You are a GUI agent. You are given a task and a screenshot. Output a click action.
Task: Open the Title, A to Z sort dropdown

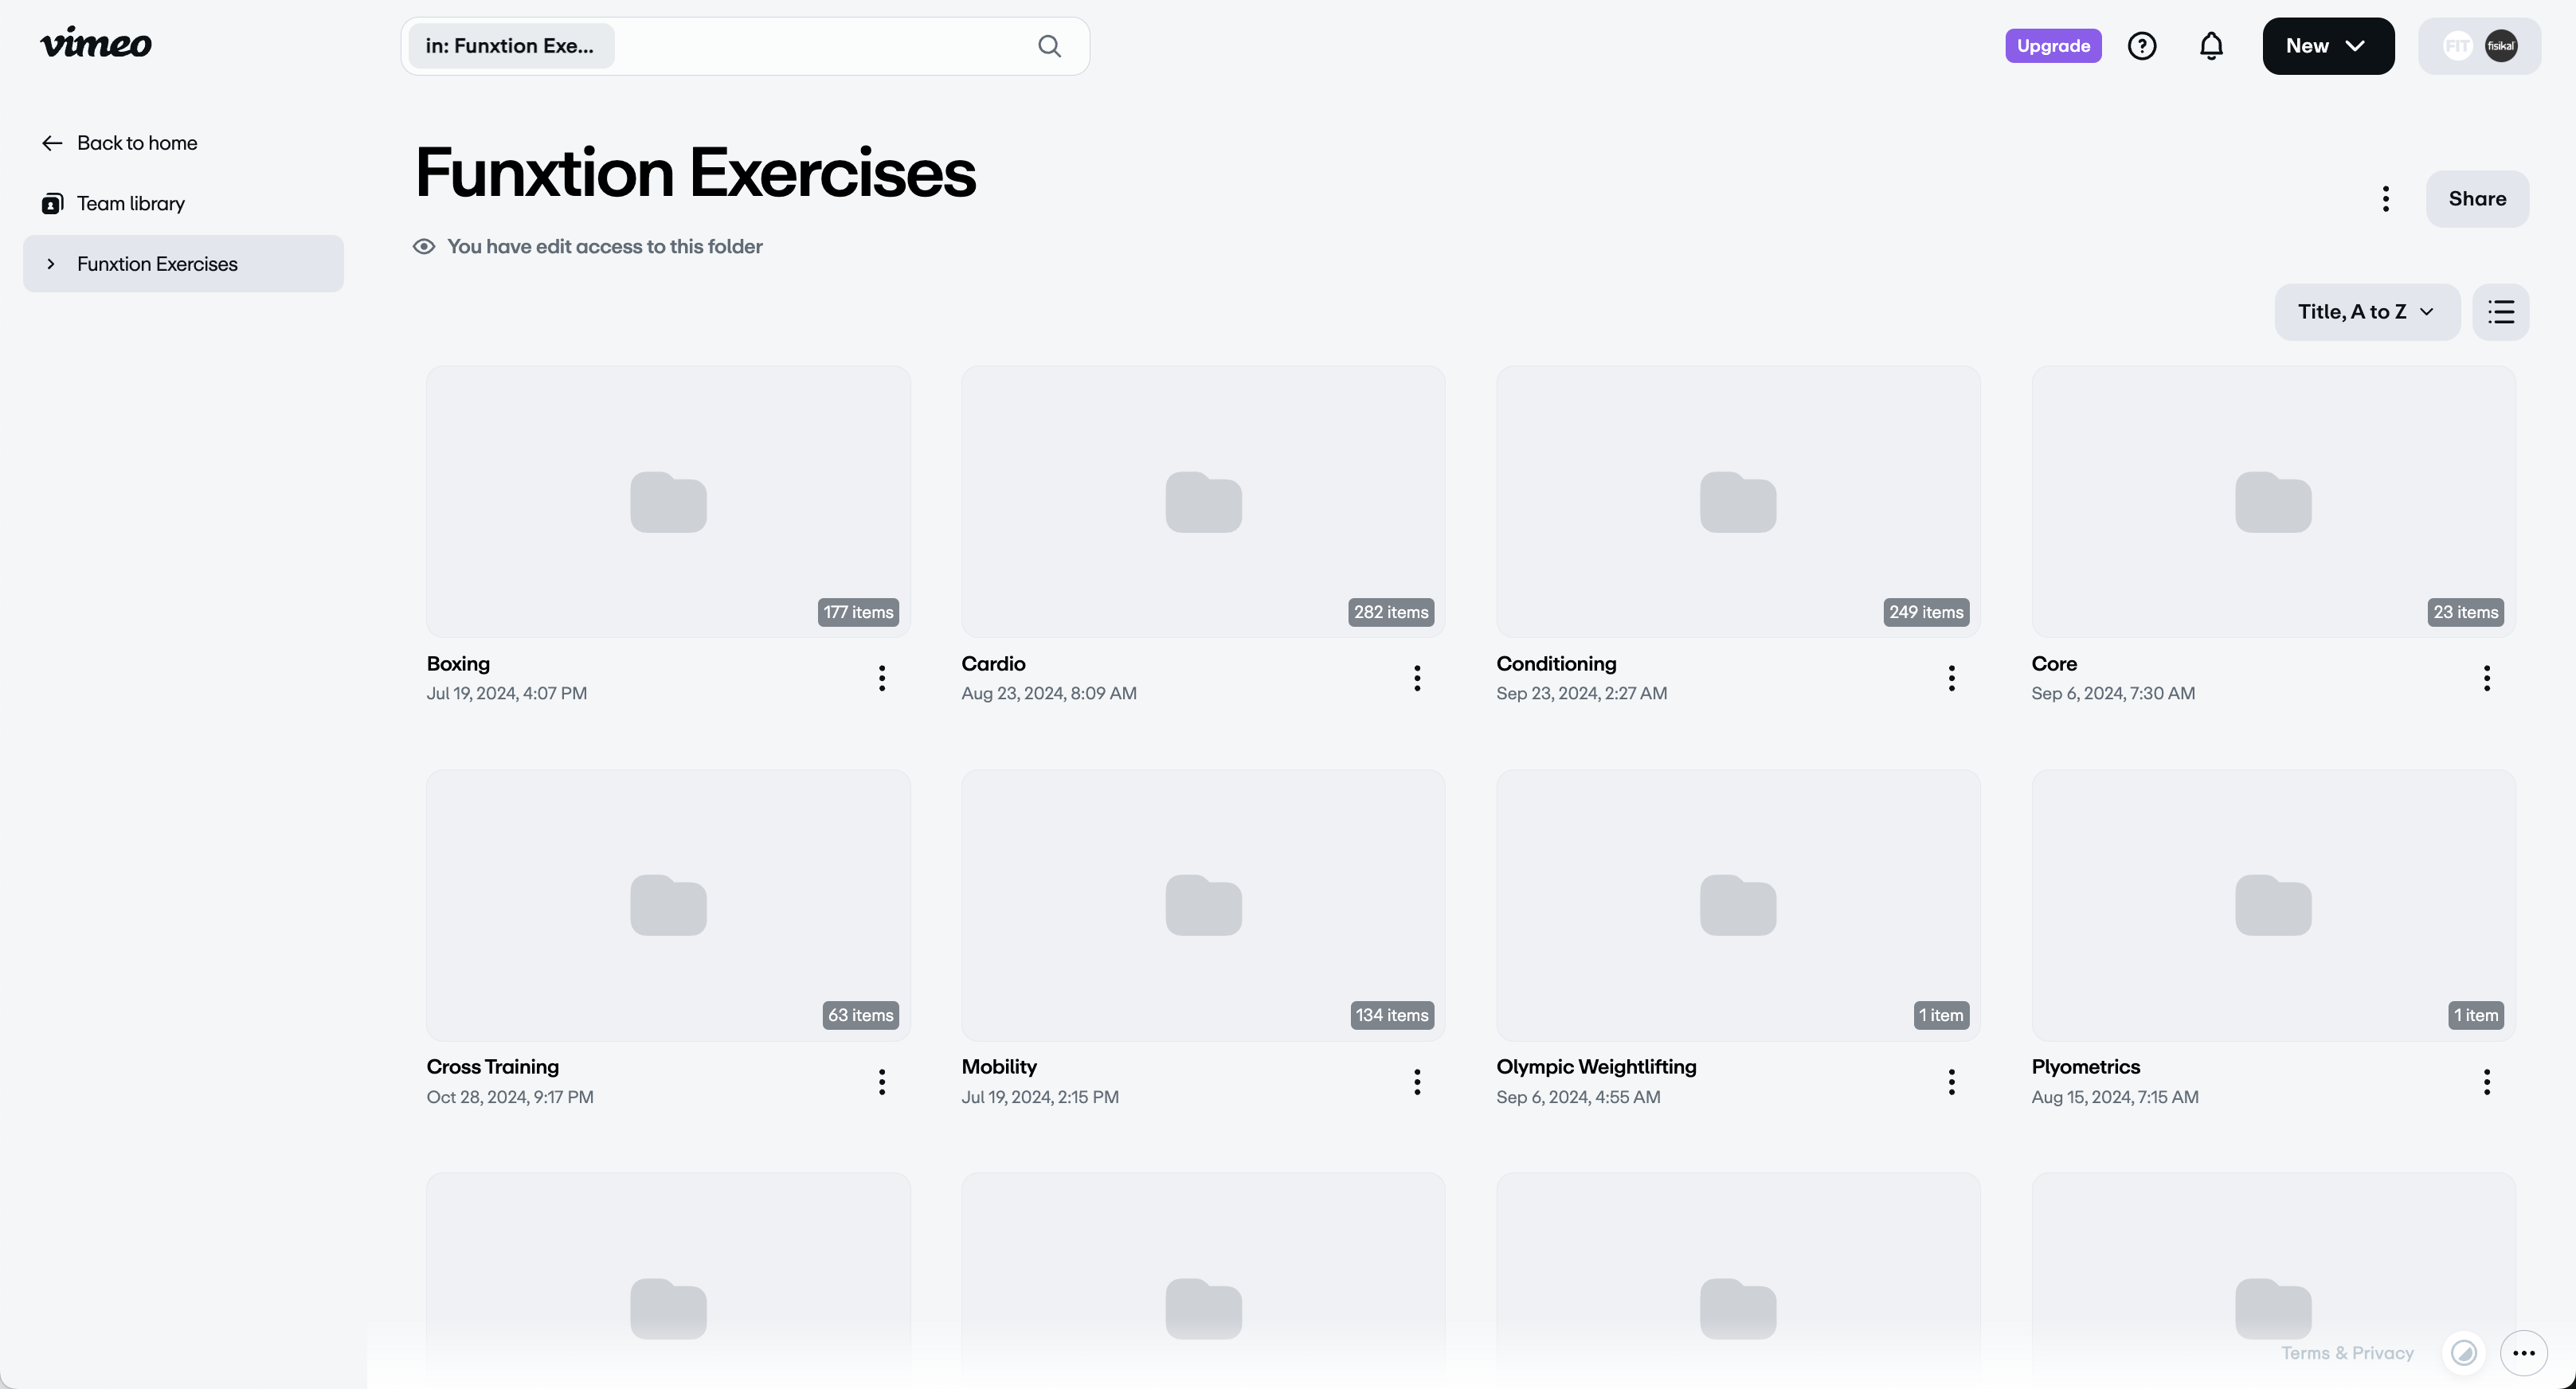point(2367,312)
